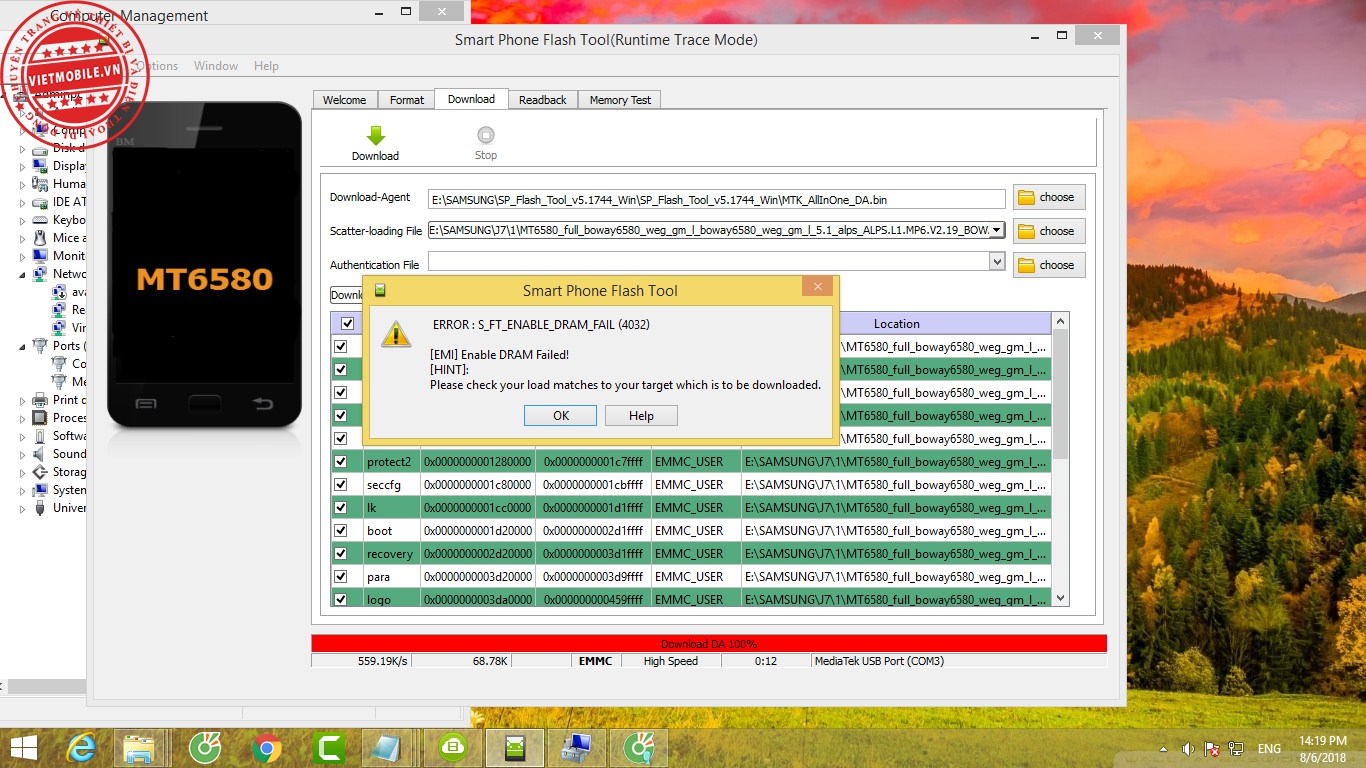Click choose button for Scatter-loading File
This screenshot has height=768, width=1366.
coord(1049,231)
